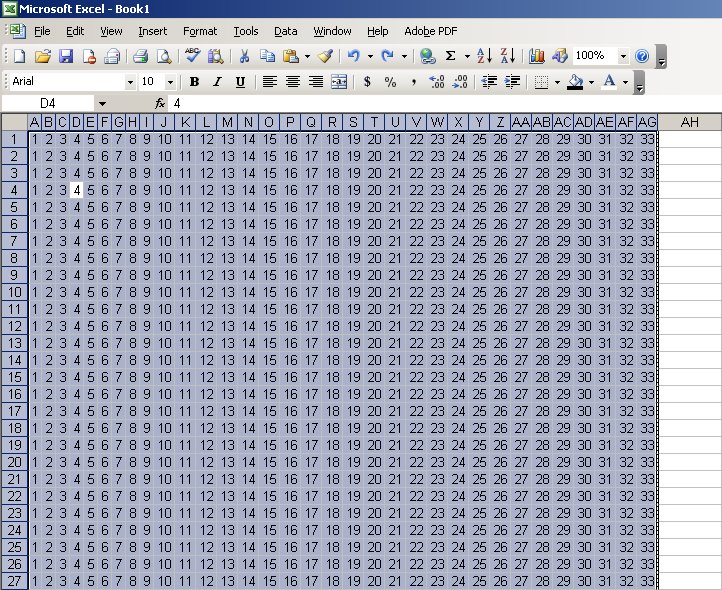The height and width of the screenshot is (590, 722).
Task: Select row 27 header
Action: coord(14,581)
